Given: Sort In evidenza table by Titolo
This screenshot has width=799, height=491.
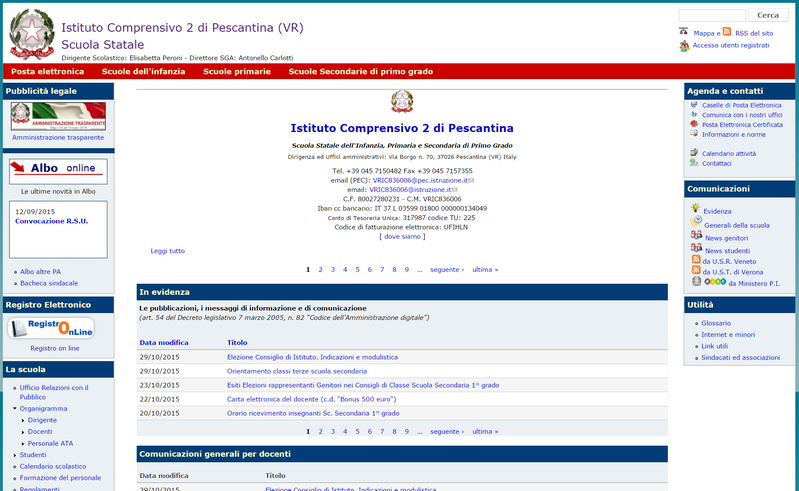Looking at the screenshot, I should [x=237, y=343].
